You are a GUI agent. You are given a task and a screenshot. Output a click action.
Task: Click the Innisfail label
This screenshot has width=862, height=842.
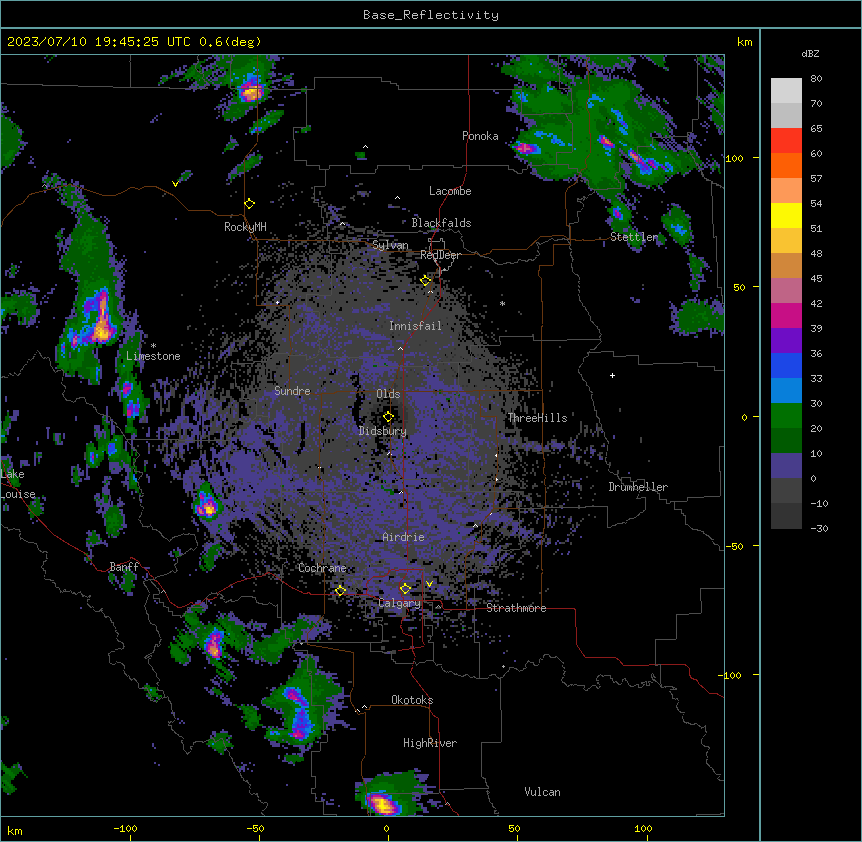[x=416, y=326]
